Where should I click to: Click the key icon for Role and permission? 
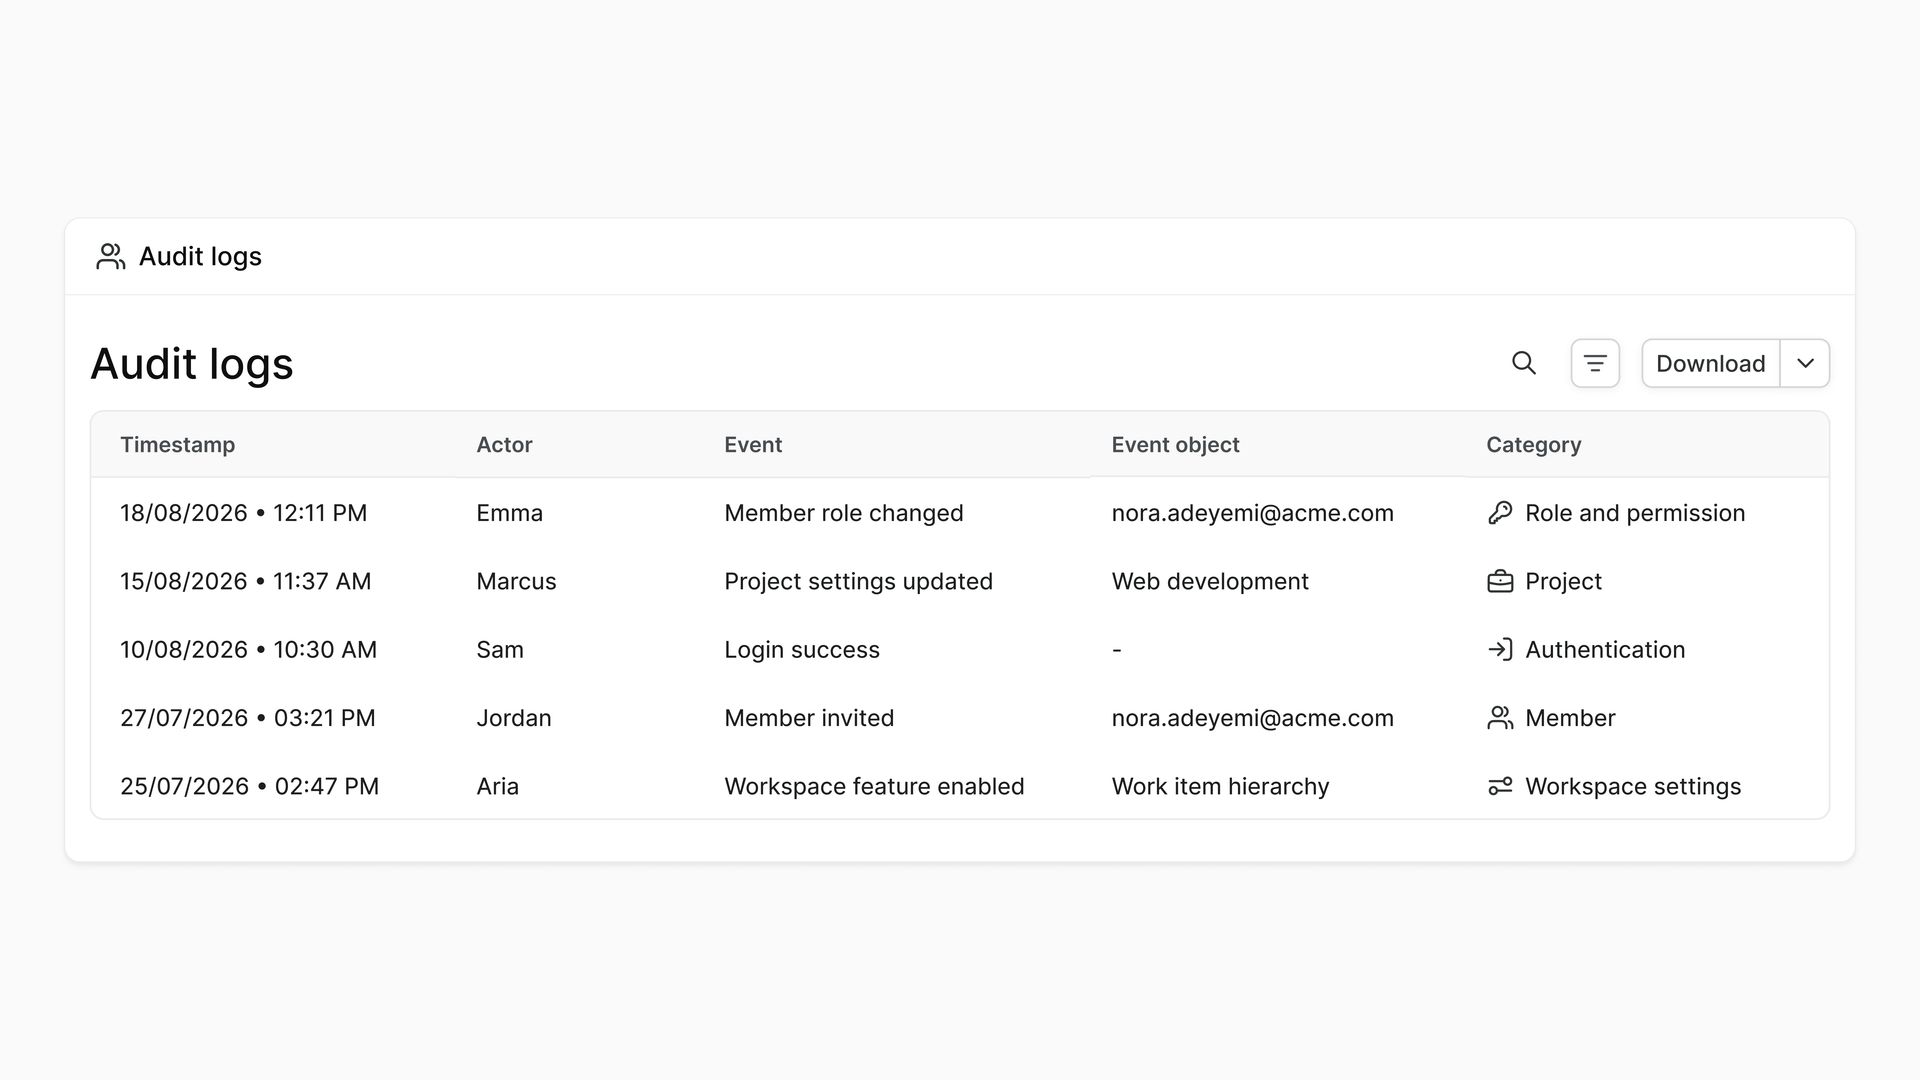(x=1500, y=513)
